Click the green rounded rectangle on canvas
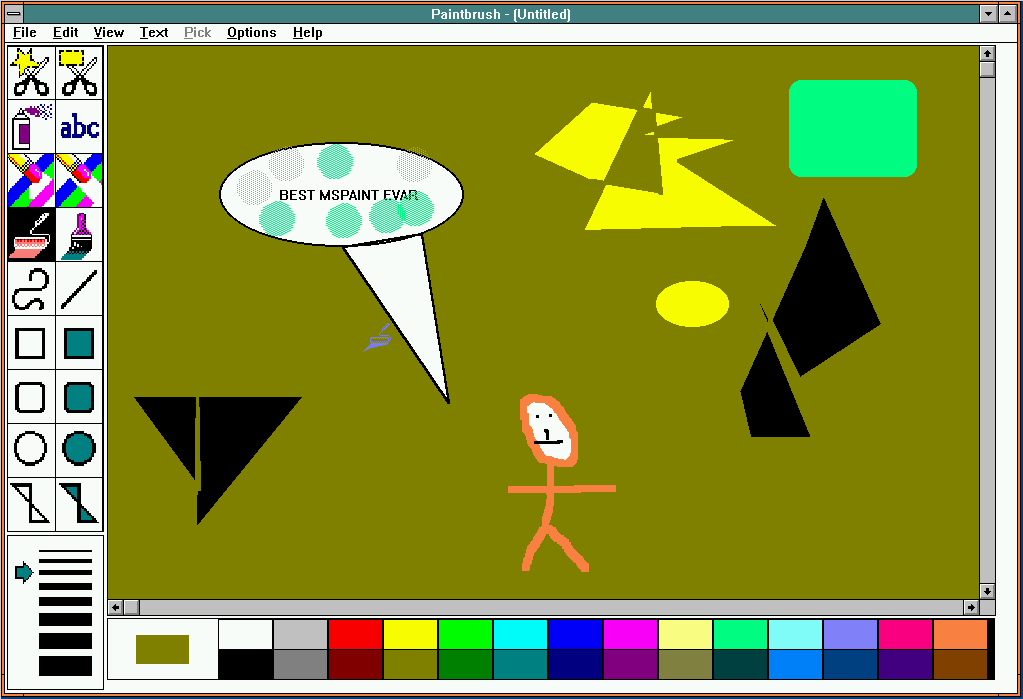 click(853, 129)
